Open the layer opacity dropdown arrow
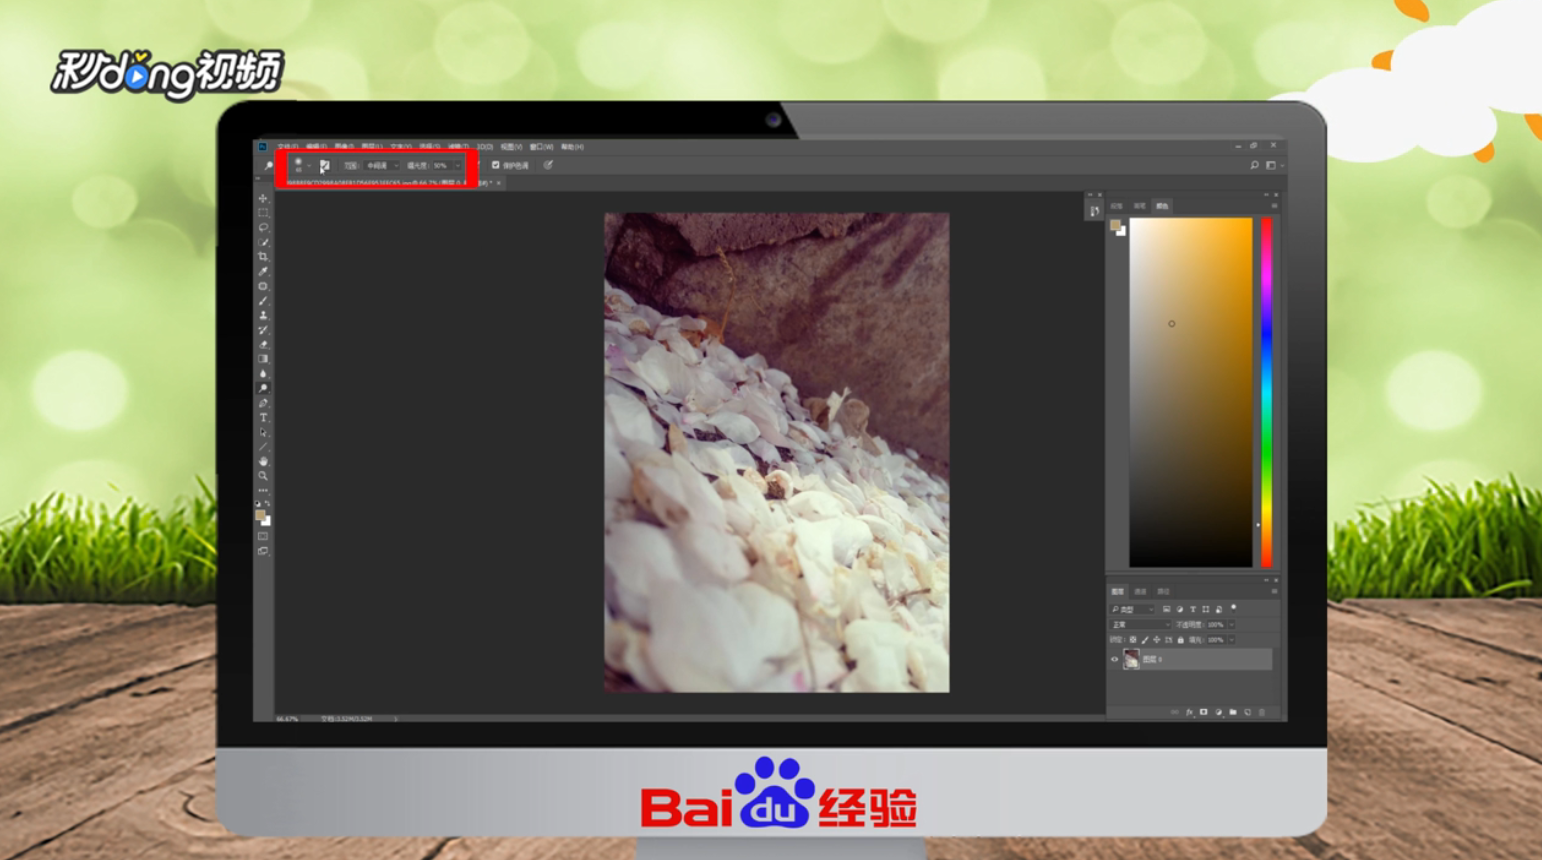This screenshot has height=860, width=1542. click(x=1231, y=625)
